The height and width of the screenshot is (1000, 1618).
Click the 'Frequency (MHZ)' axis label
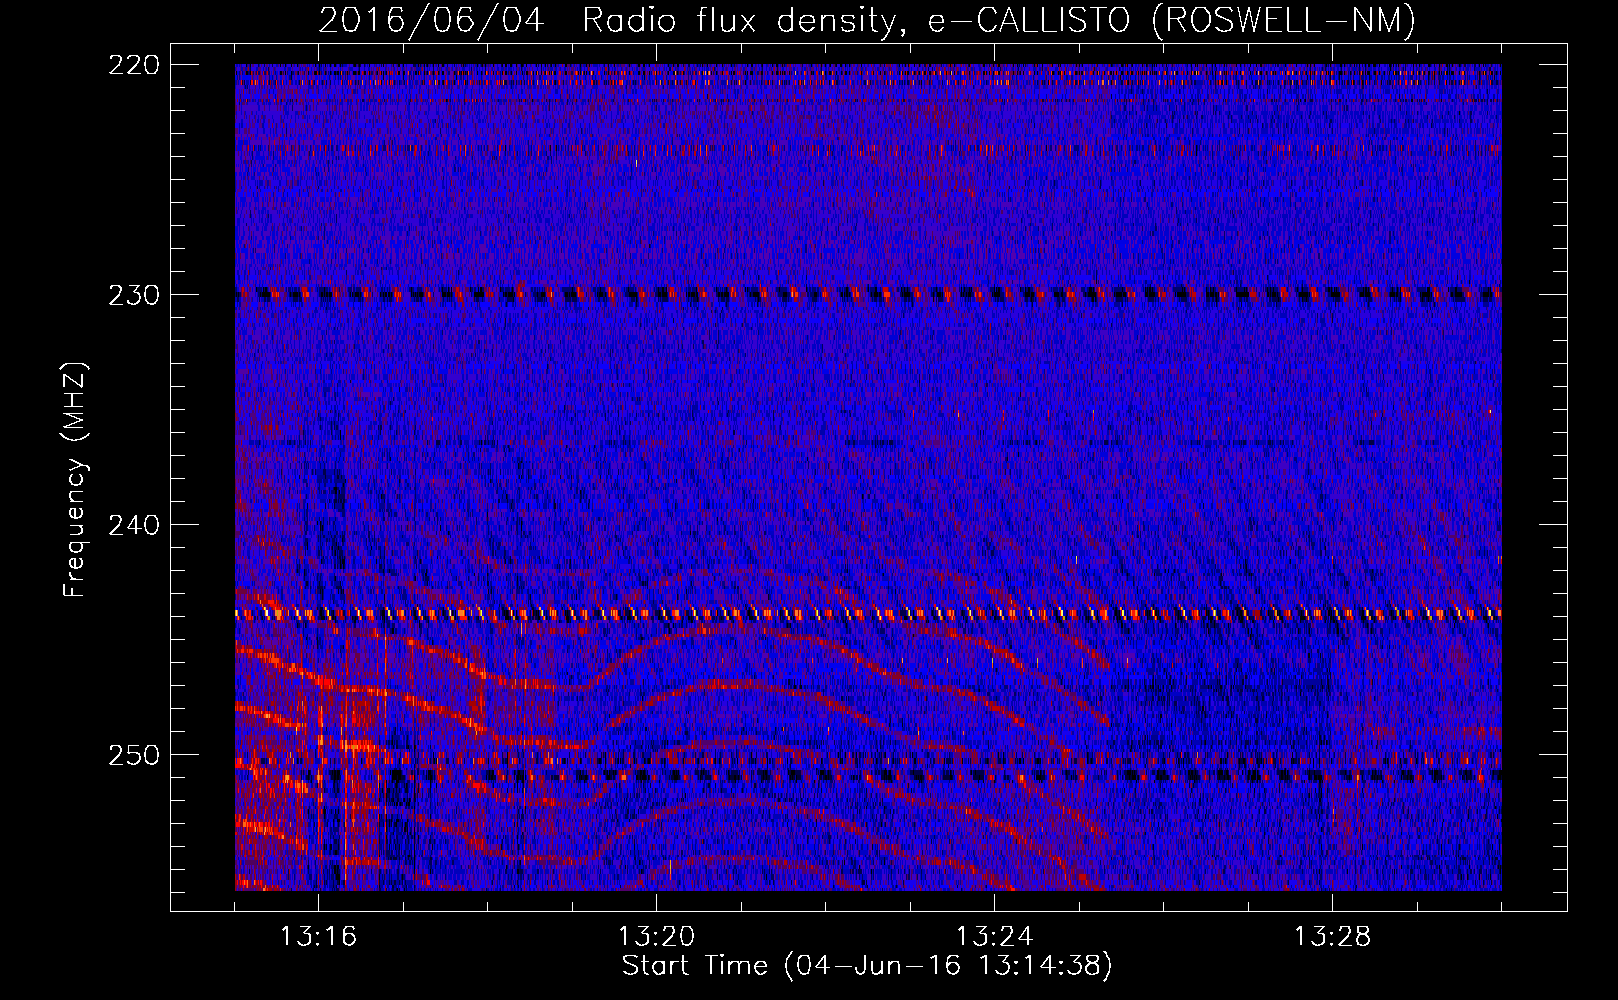(75, 480)
